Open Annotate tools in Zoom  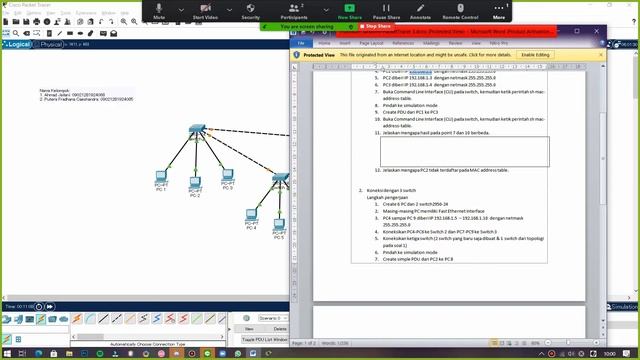tap(420, 11)
